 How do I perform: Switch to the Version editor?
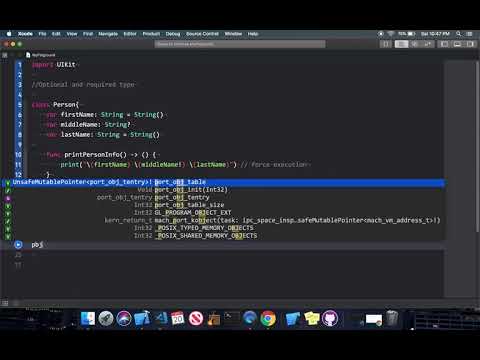click(x=428, y=44)
